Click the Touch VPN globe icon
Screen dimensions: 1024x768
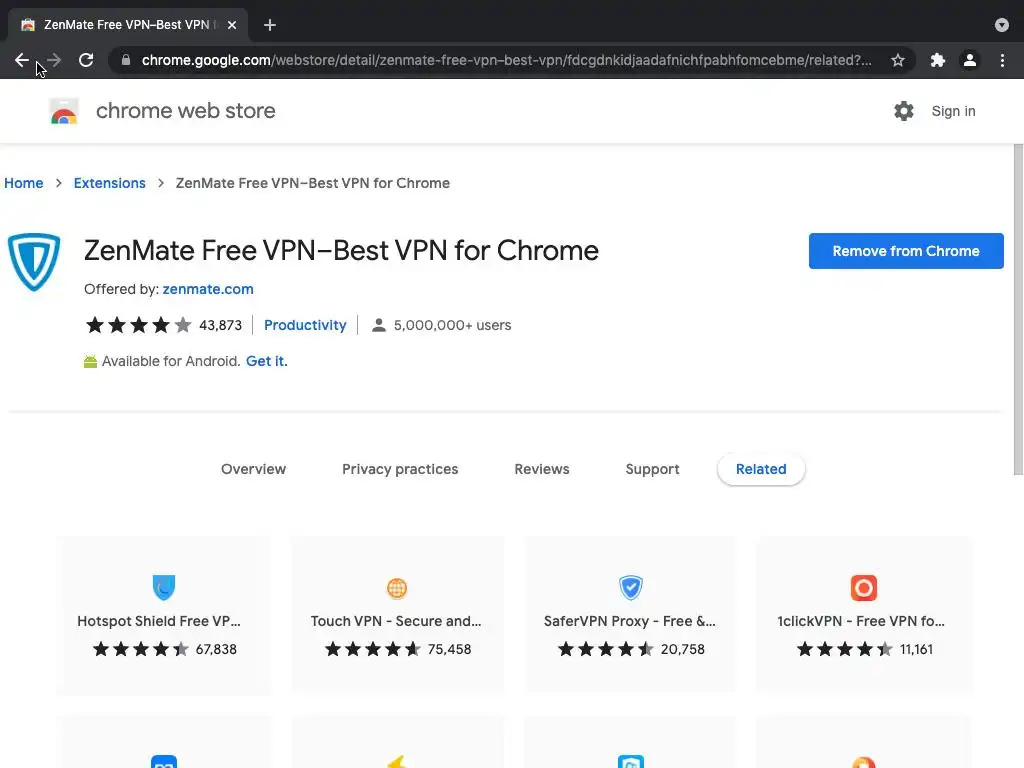(397, 588)
